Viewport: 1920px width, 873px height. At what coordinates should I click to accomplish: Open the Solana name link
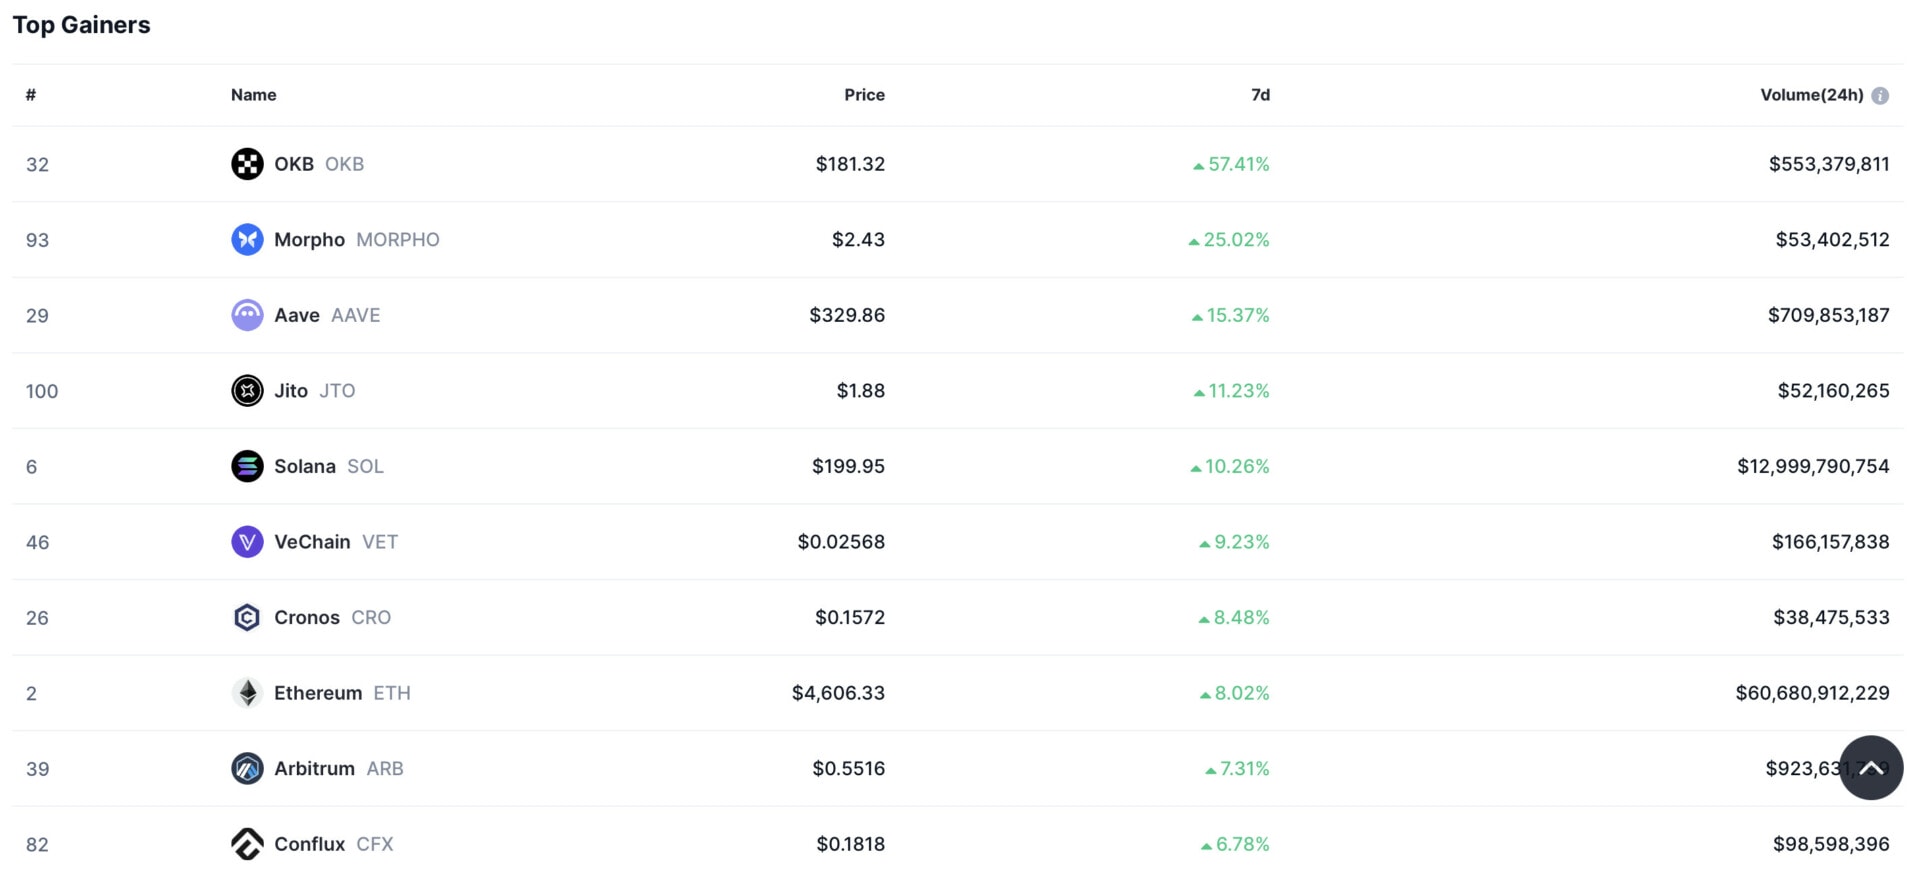coord(305,466)
